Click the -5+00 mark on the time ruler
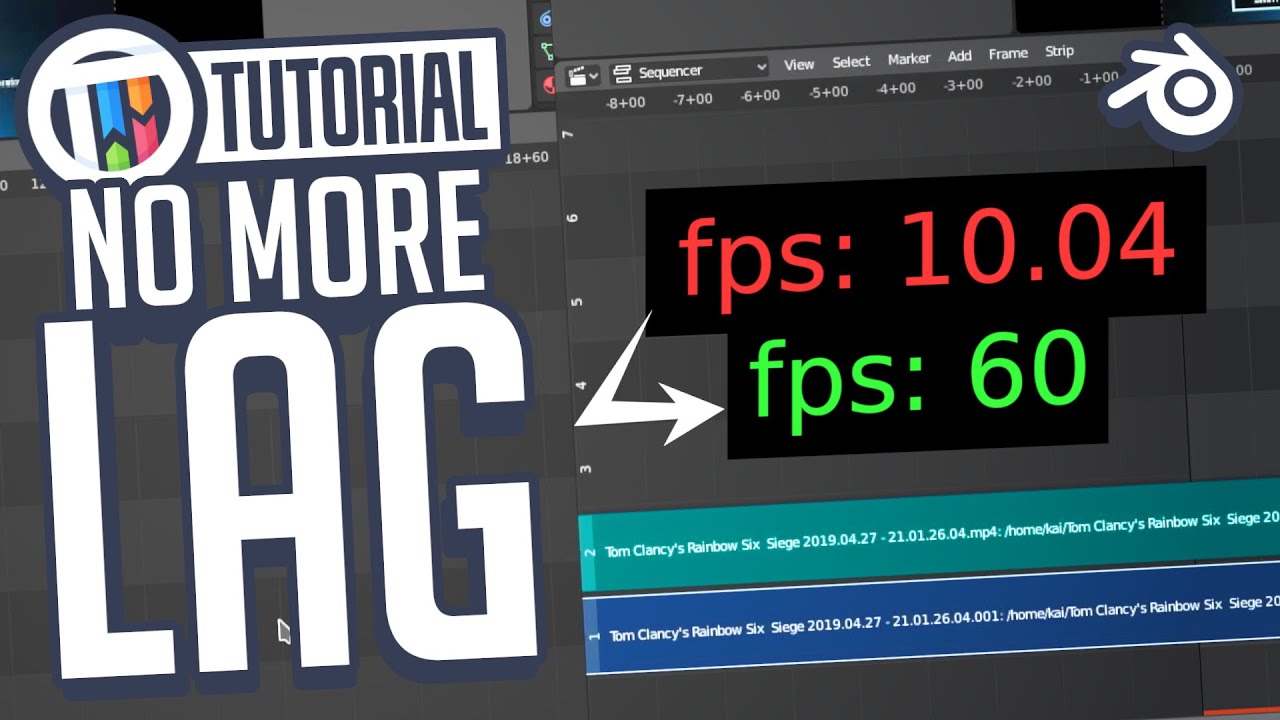Image resolution: width=1280 pixels, height=720 pixels. [828, 92]
